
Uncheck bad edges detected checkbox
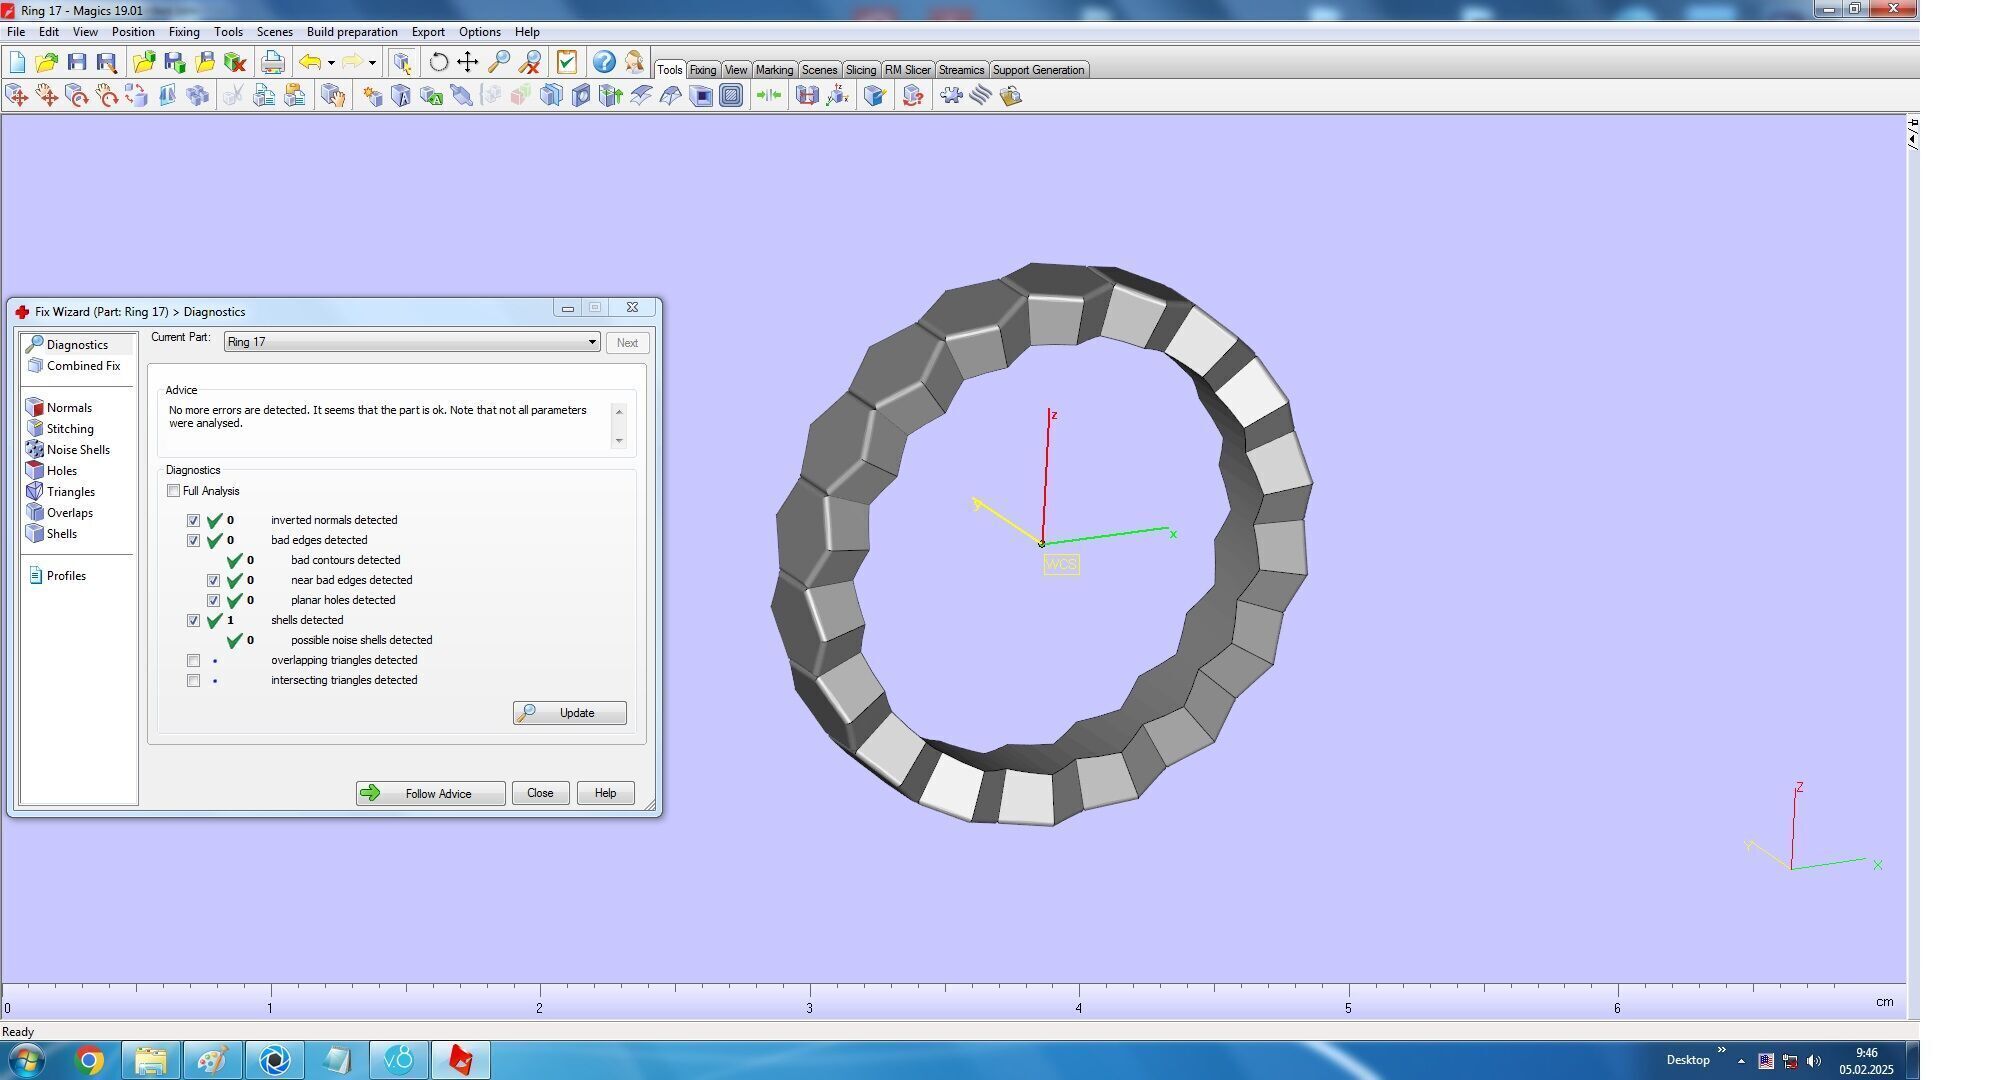click(x=193, y=540)
